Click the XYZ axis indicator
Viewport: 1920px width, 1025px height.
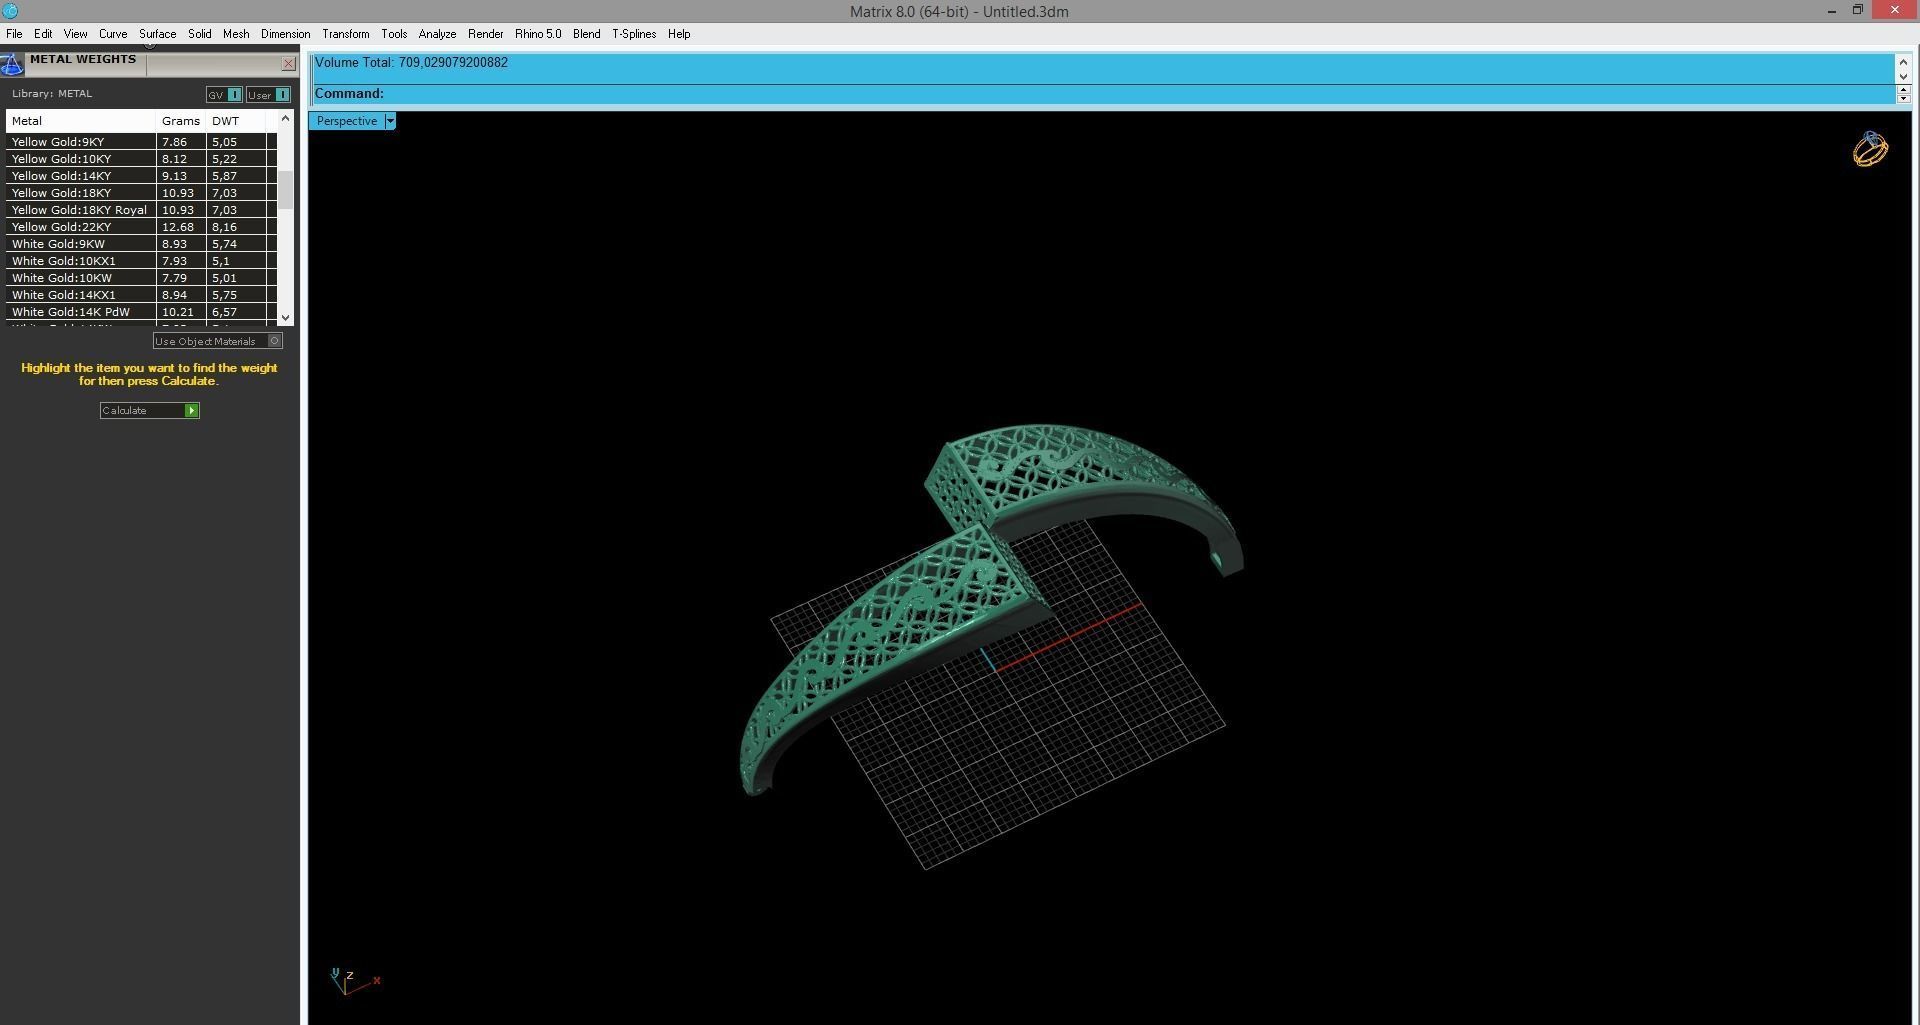point(354,981)
